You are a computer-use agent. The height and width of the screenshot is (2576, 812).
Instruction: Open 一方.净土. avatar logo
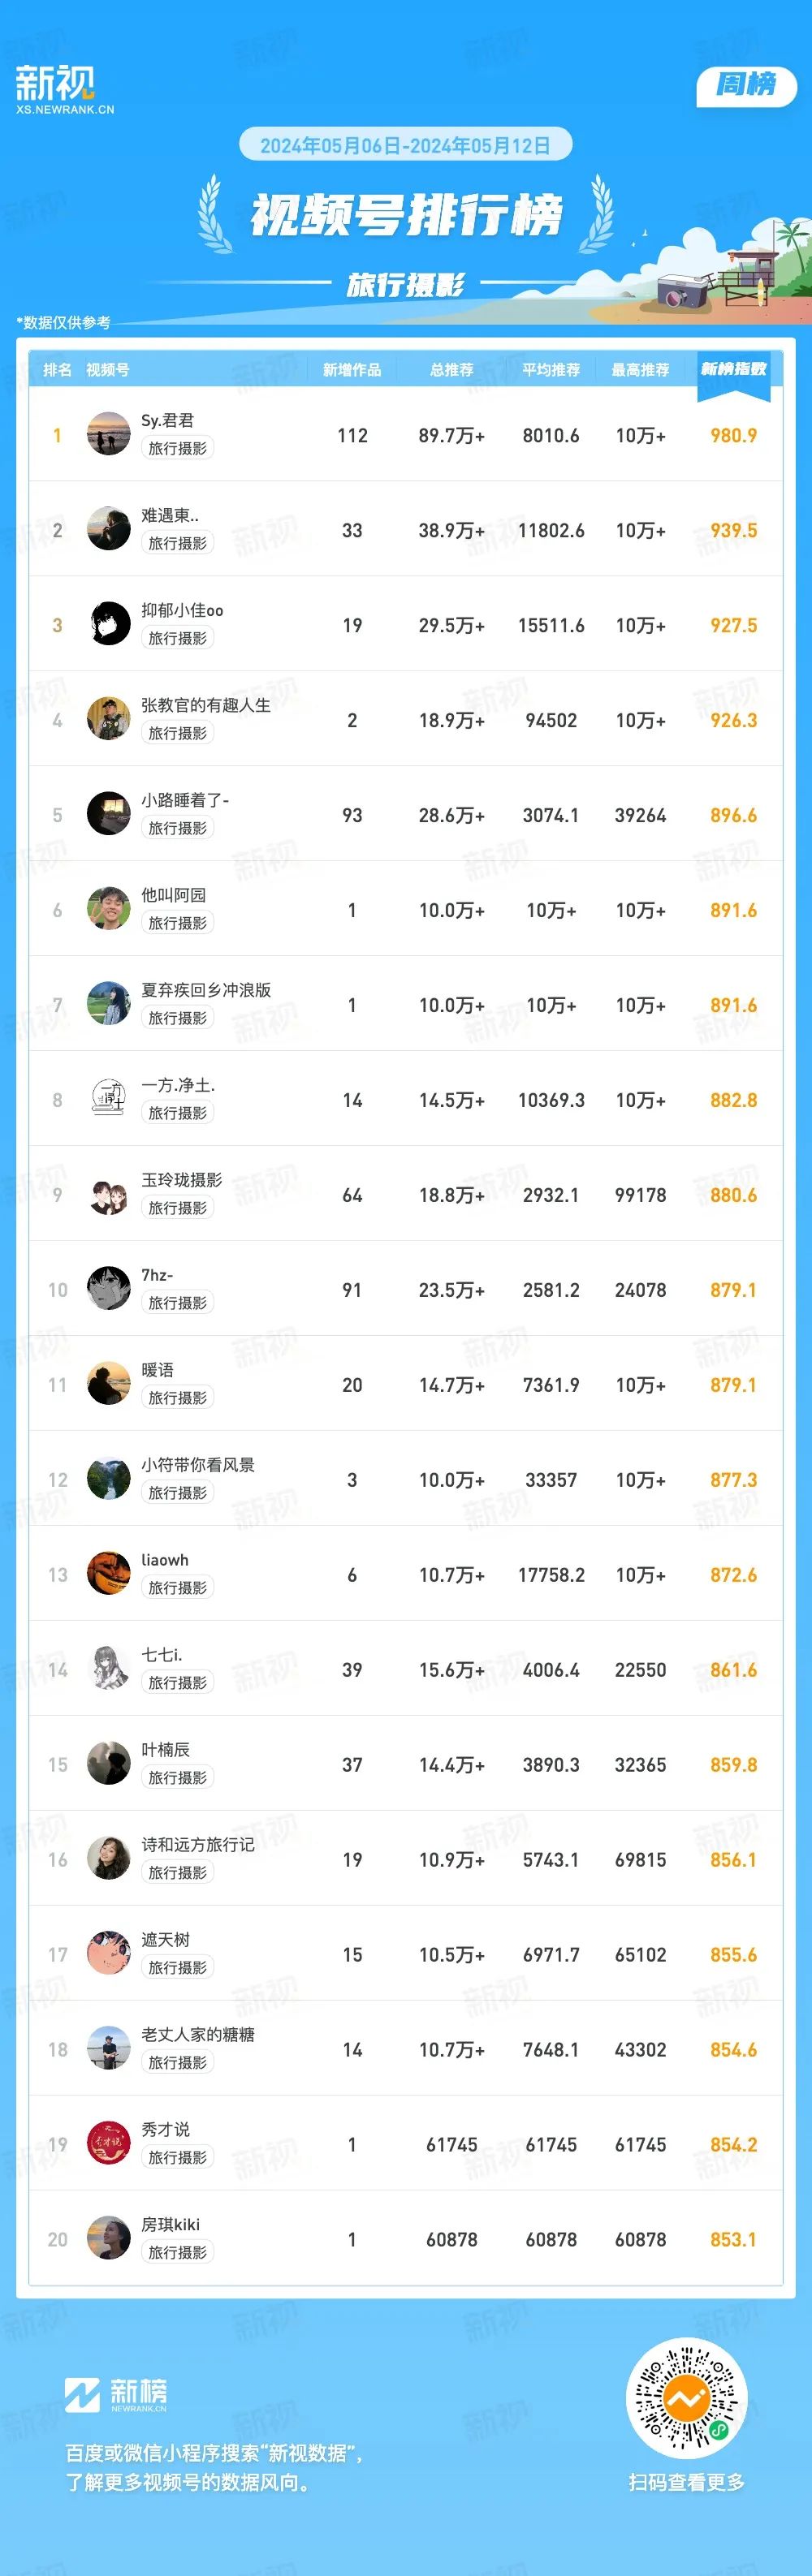[109, 1099]
